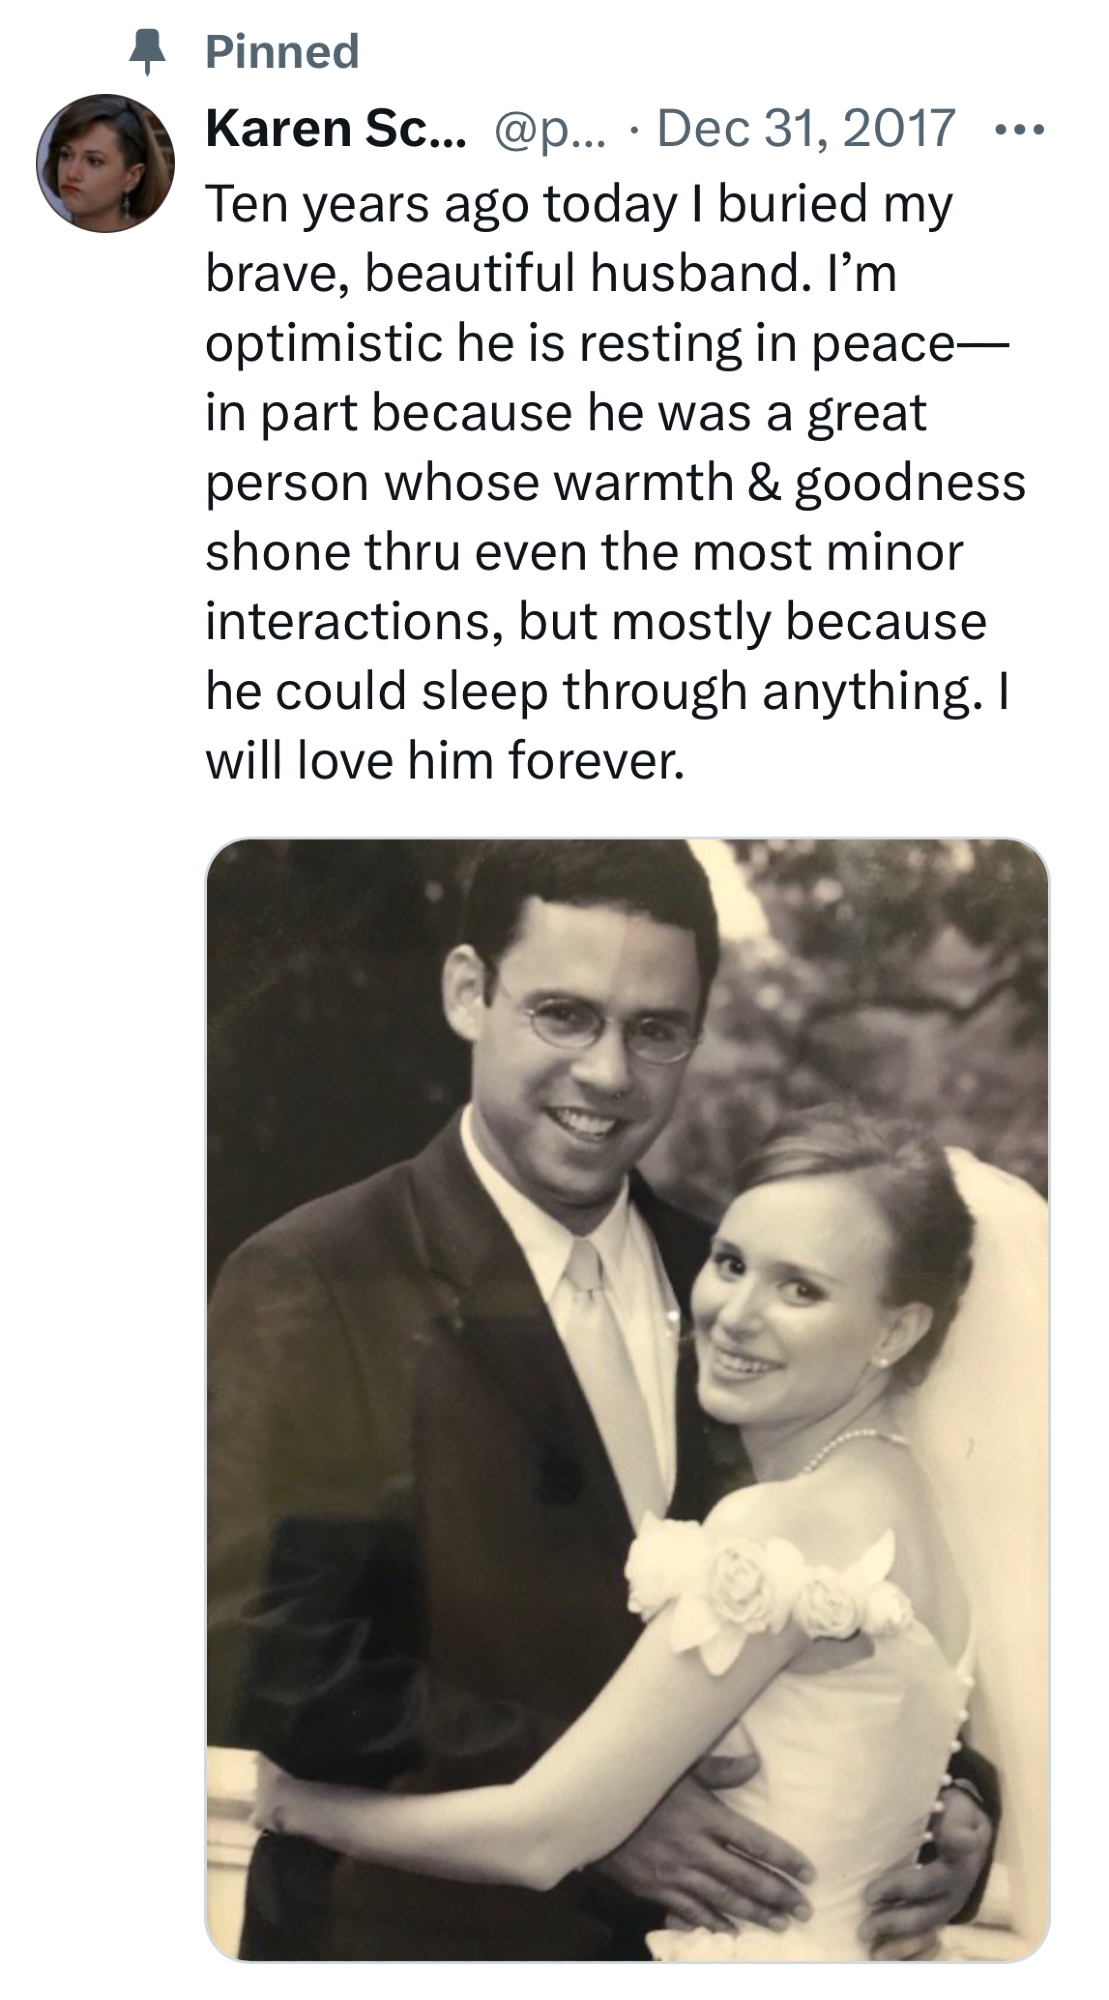Select the pushpin indicator icon
1109x2000 pixels.
point(148,52)
